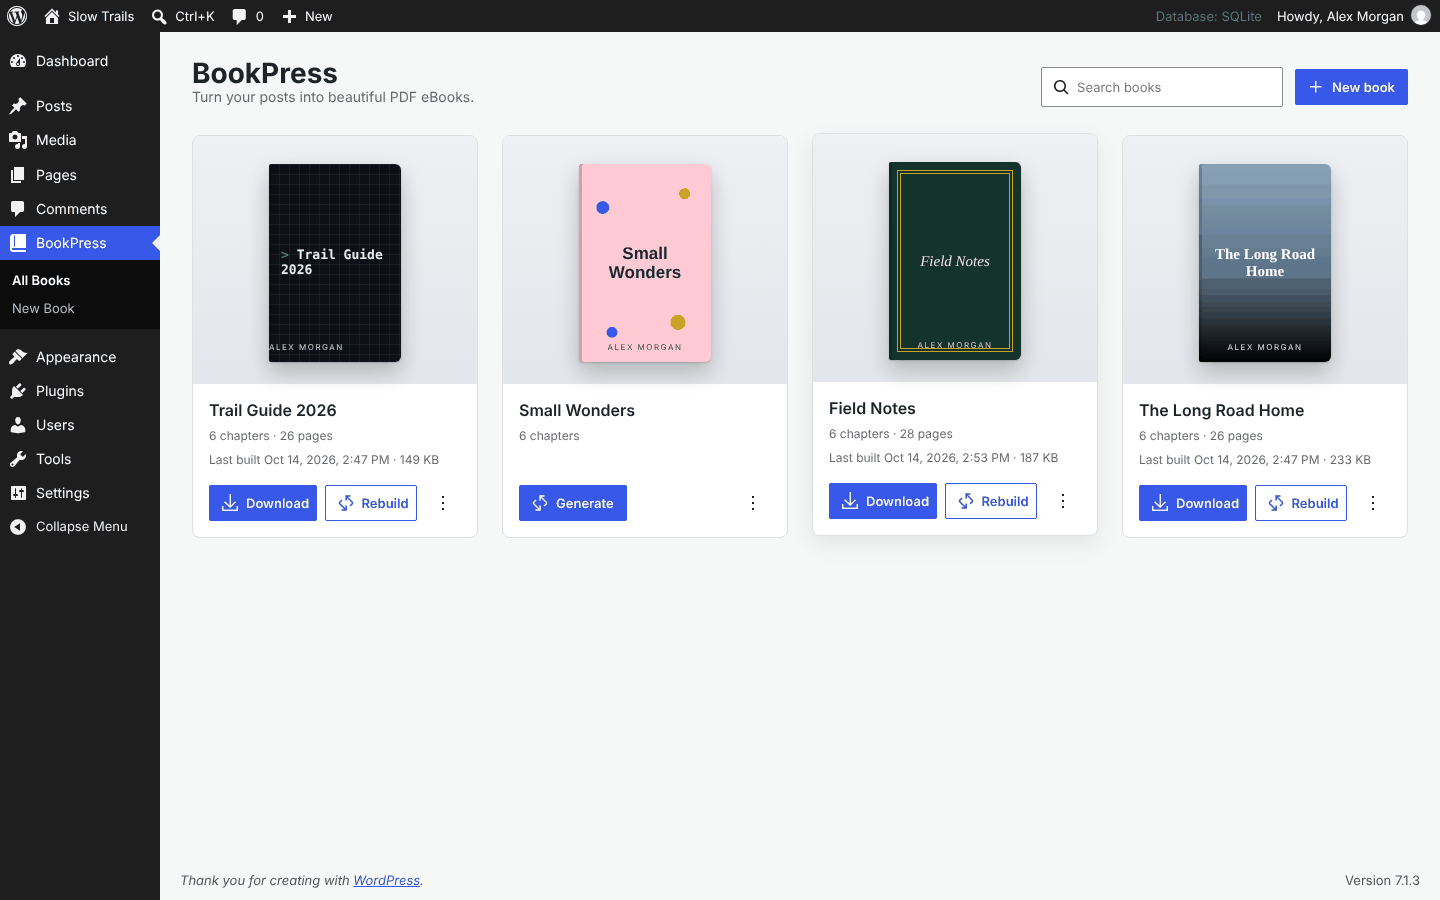1440x900 pixels.
Task: Open the Slow Trails site home
Action: 89,16
